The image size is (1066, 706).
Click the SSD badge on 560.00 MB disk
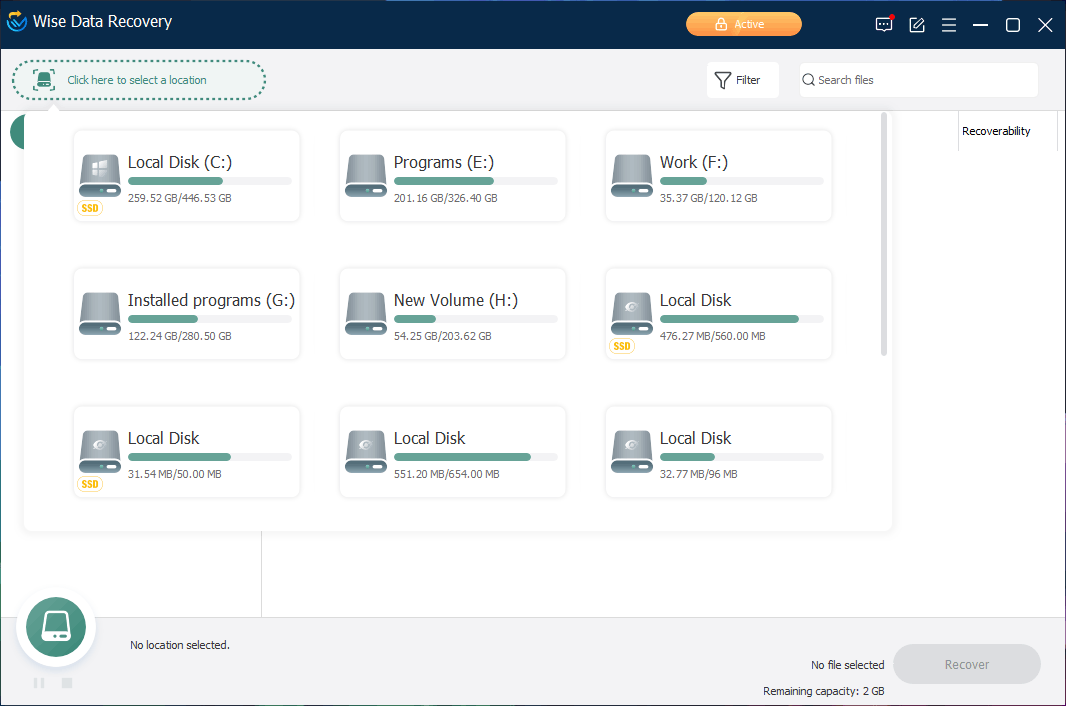click(x=622, y=346)
